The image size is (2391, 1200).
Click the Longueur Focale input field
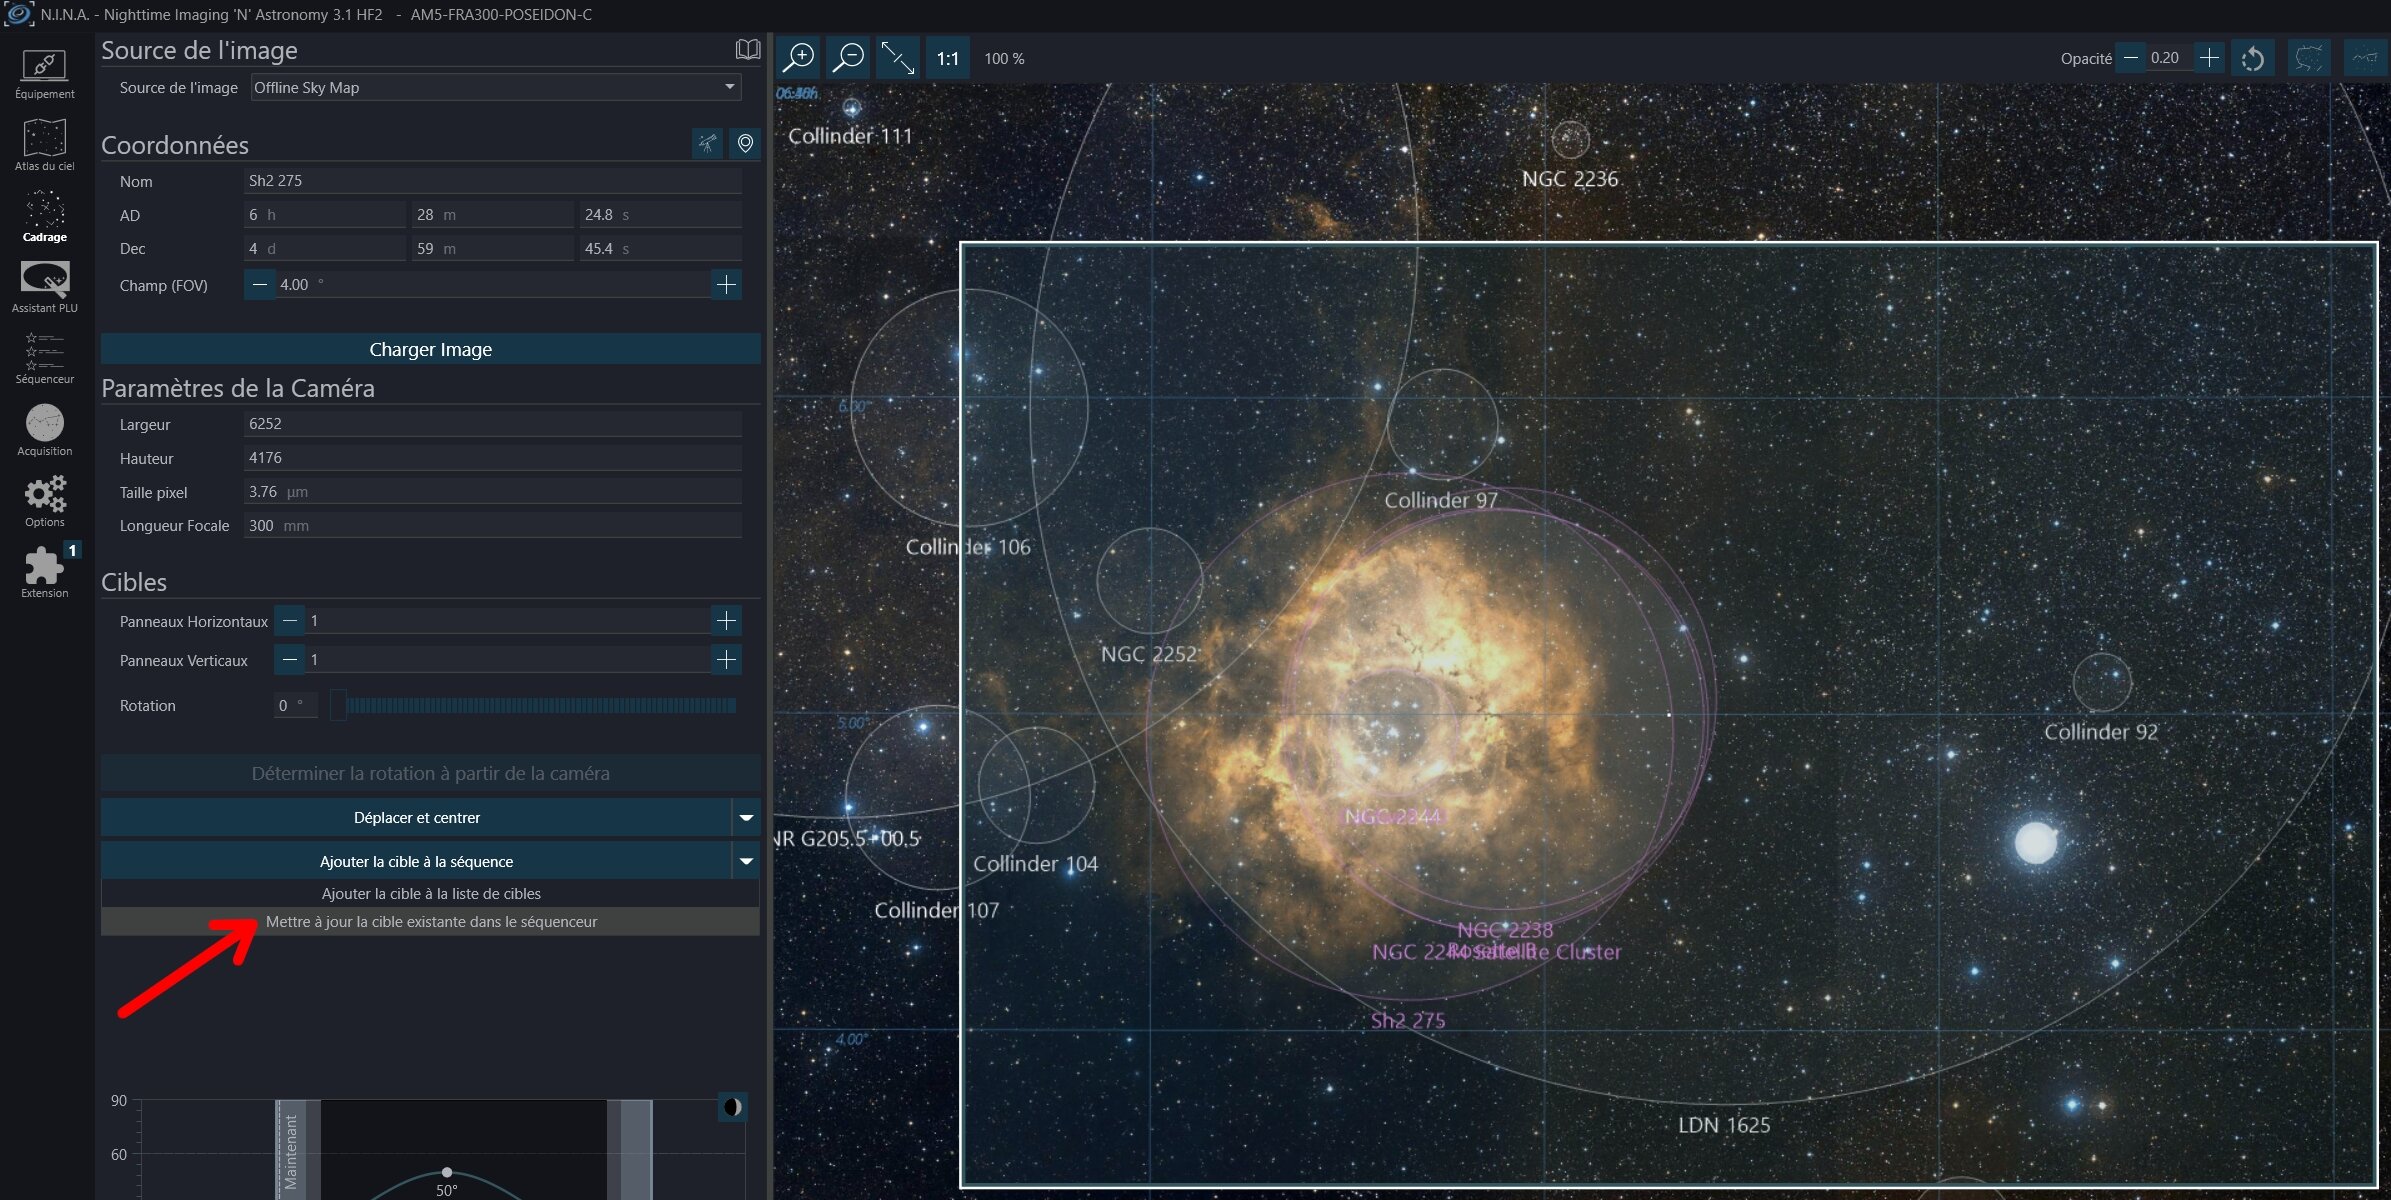pyautogui.click(x=493, y=526)
